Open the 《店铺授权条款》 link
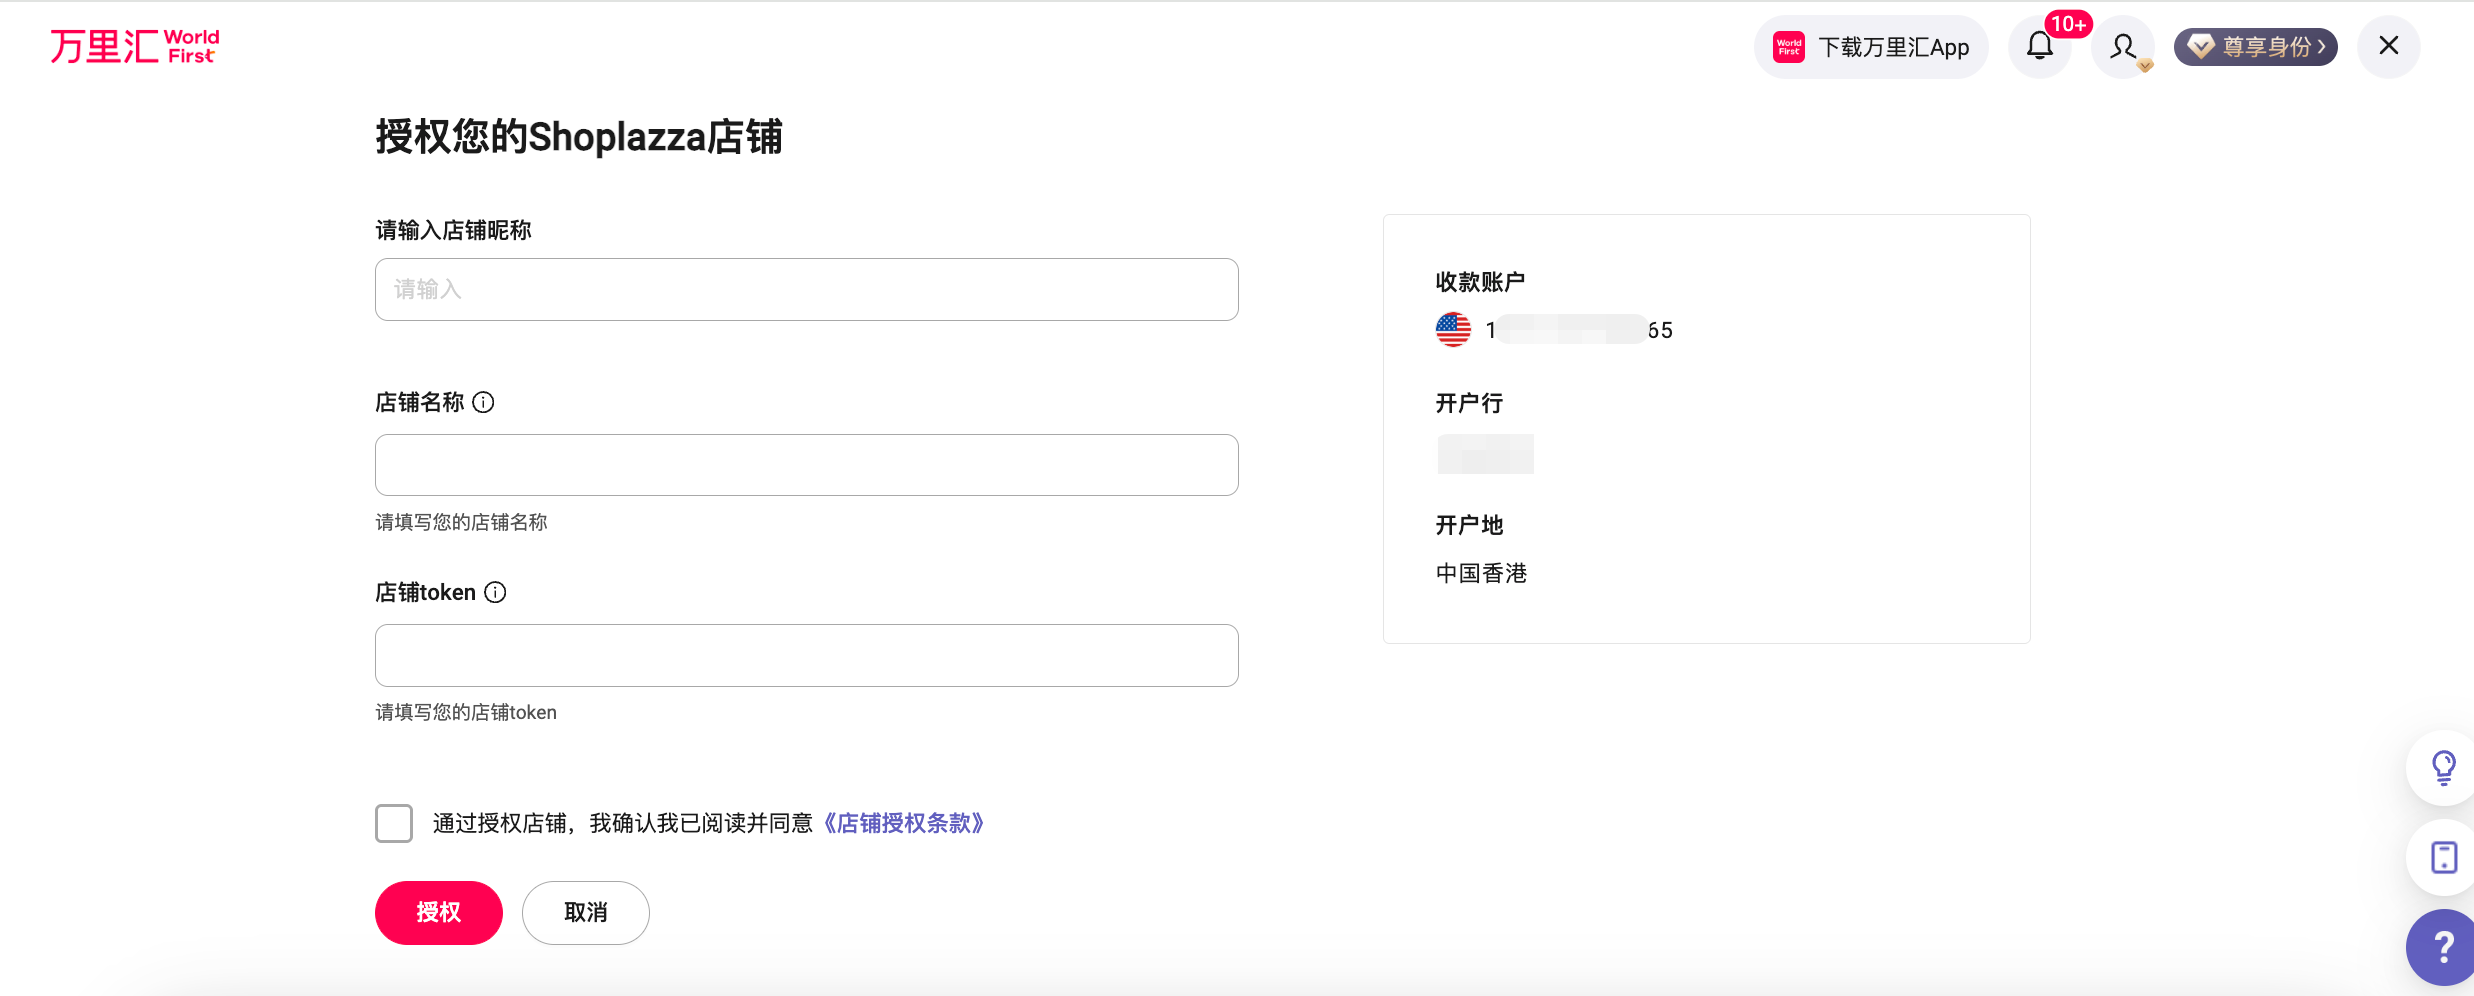Screen dimensions: 2474x996 coord(904,823)
